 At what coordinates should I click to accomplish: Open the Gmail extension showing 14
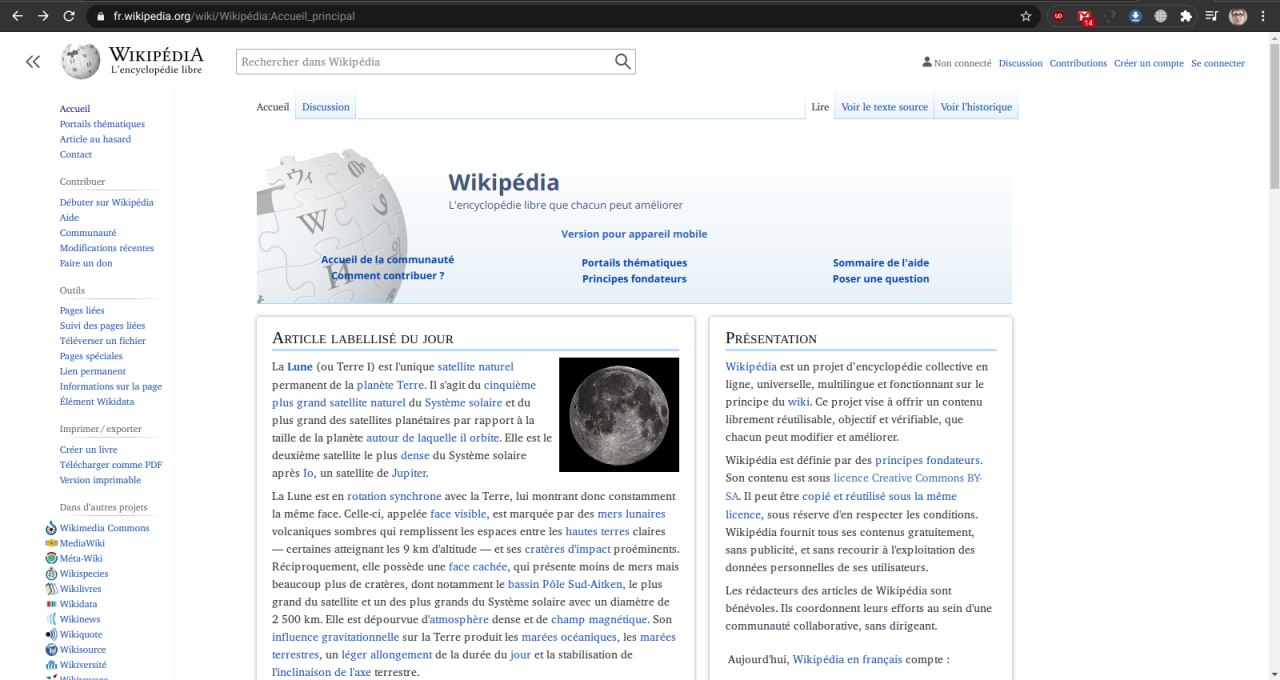tap(1086, 17)
